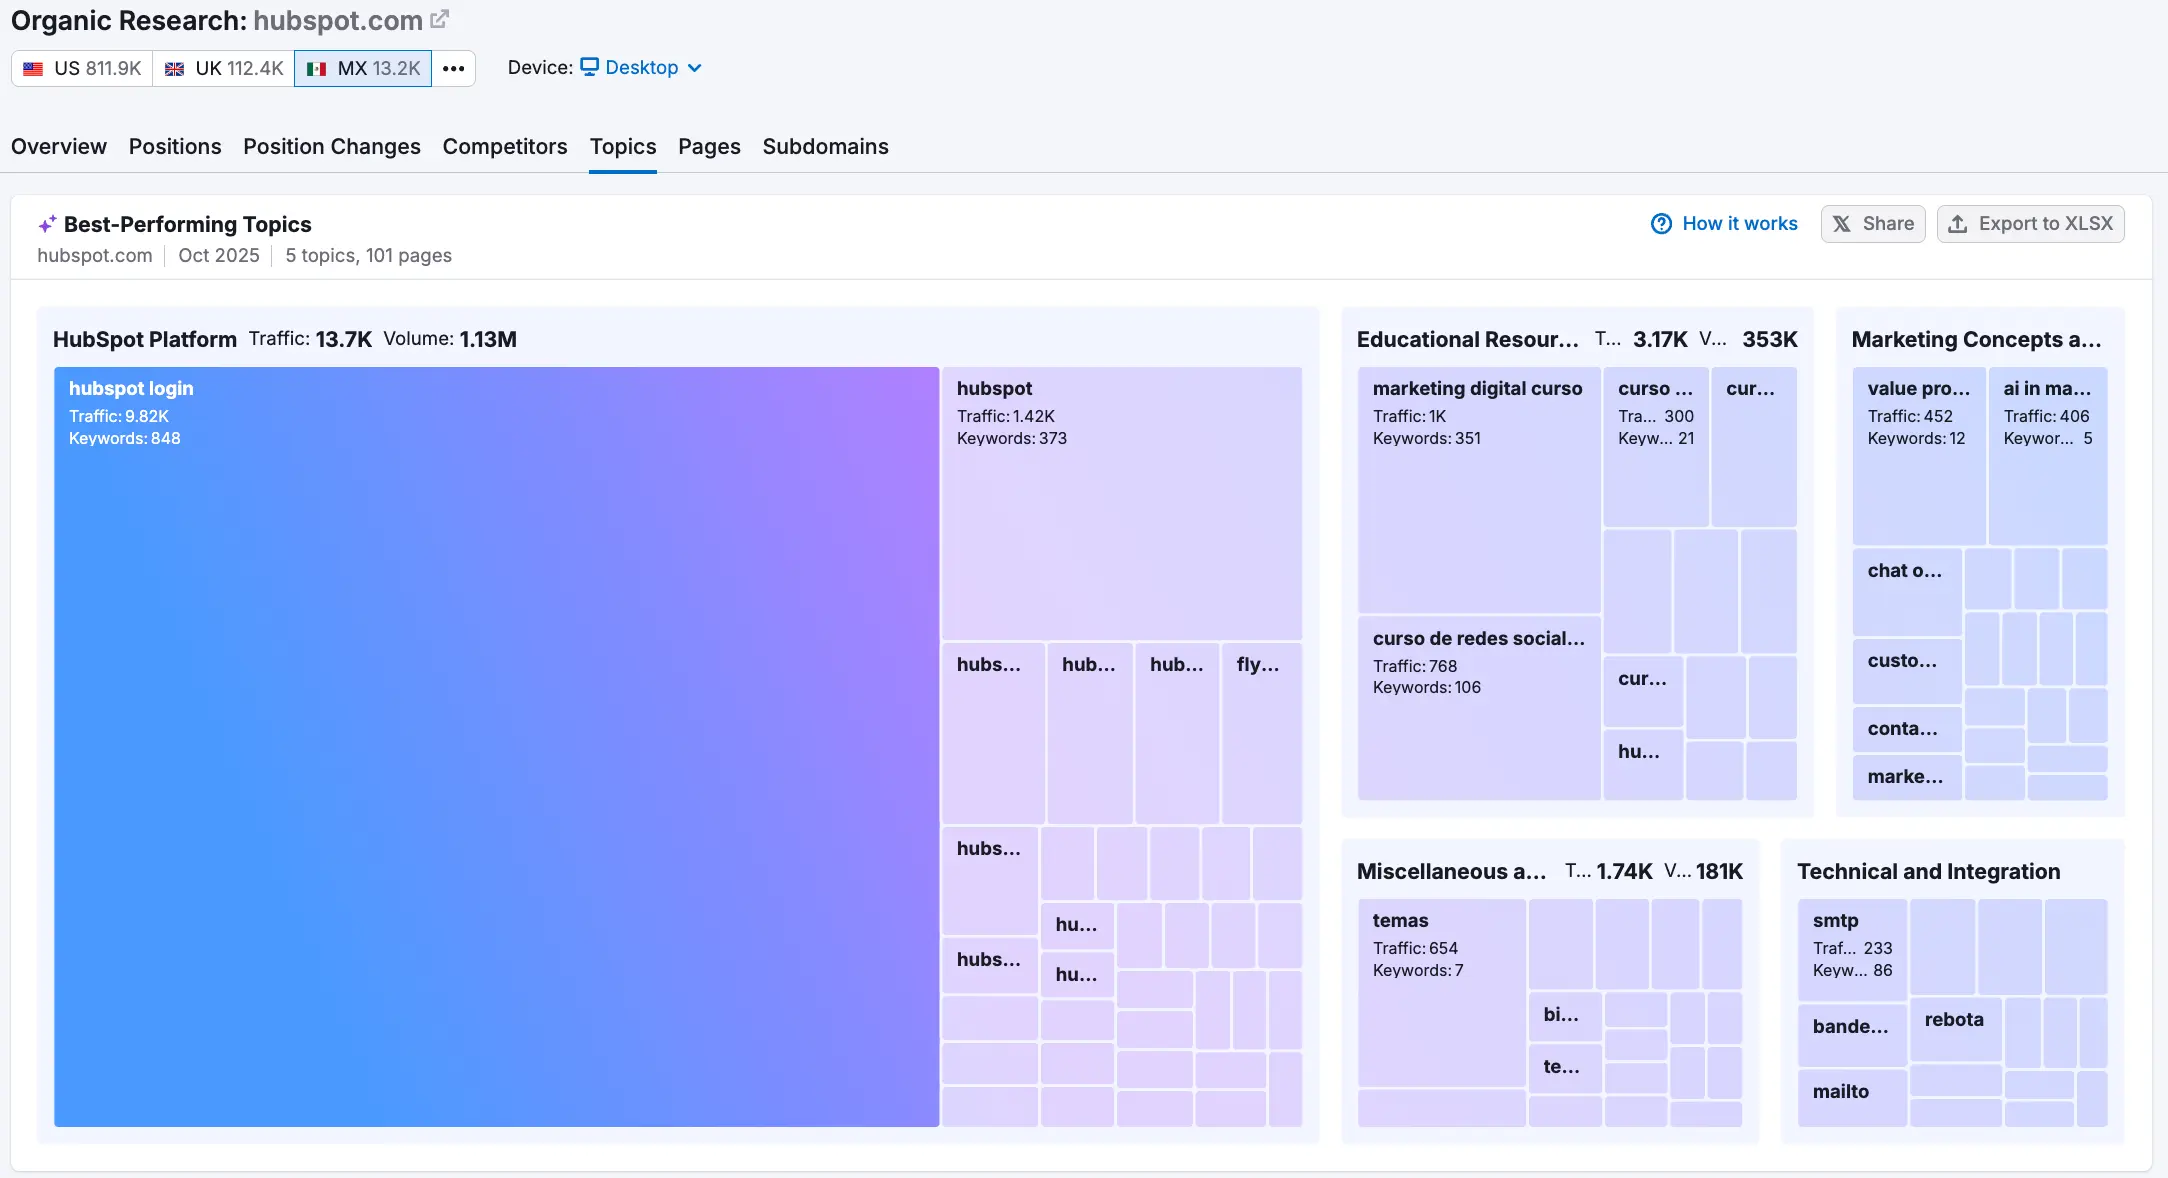Switch to US 811.9K database
Image resolution: width=2168 pixels, height=1178 pixels.
[96, 69]
